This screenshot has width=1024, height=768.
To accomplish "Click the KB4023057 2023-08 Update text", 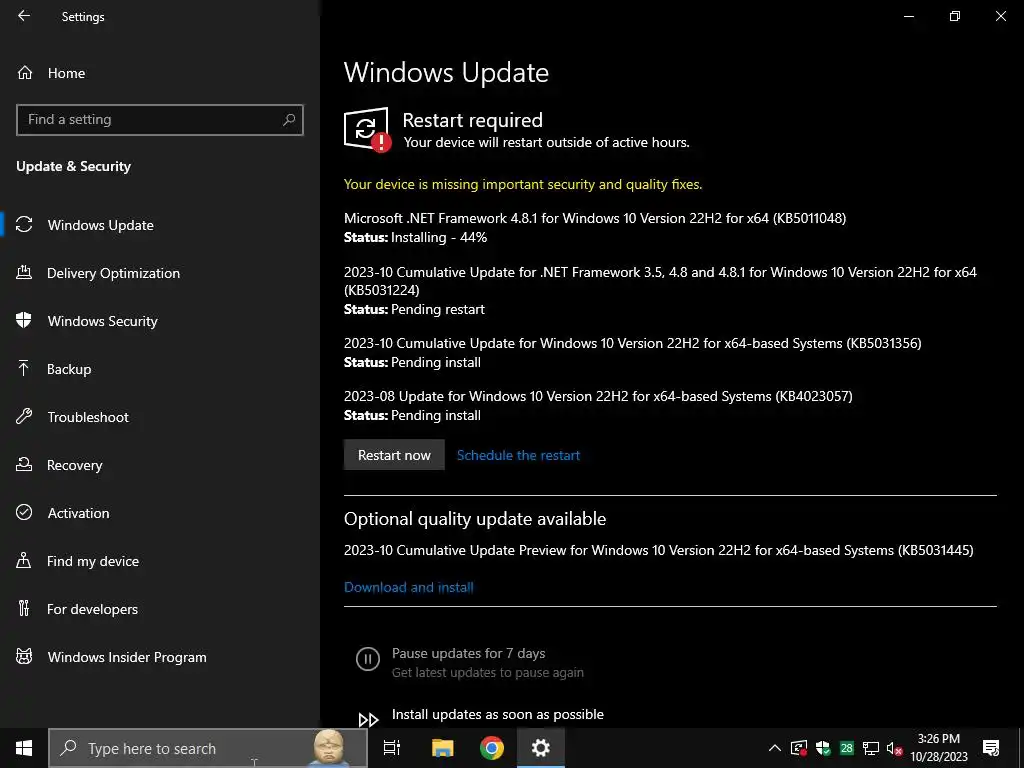I will (x=598, y=396).
